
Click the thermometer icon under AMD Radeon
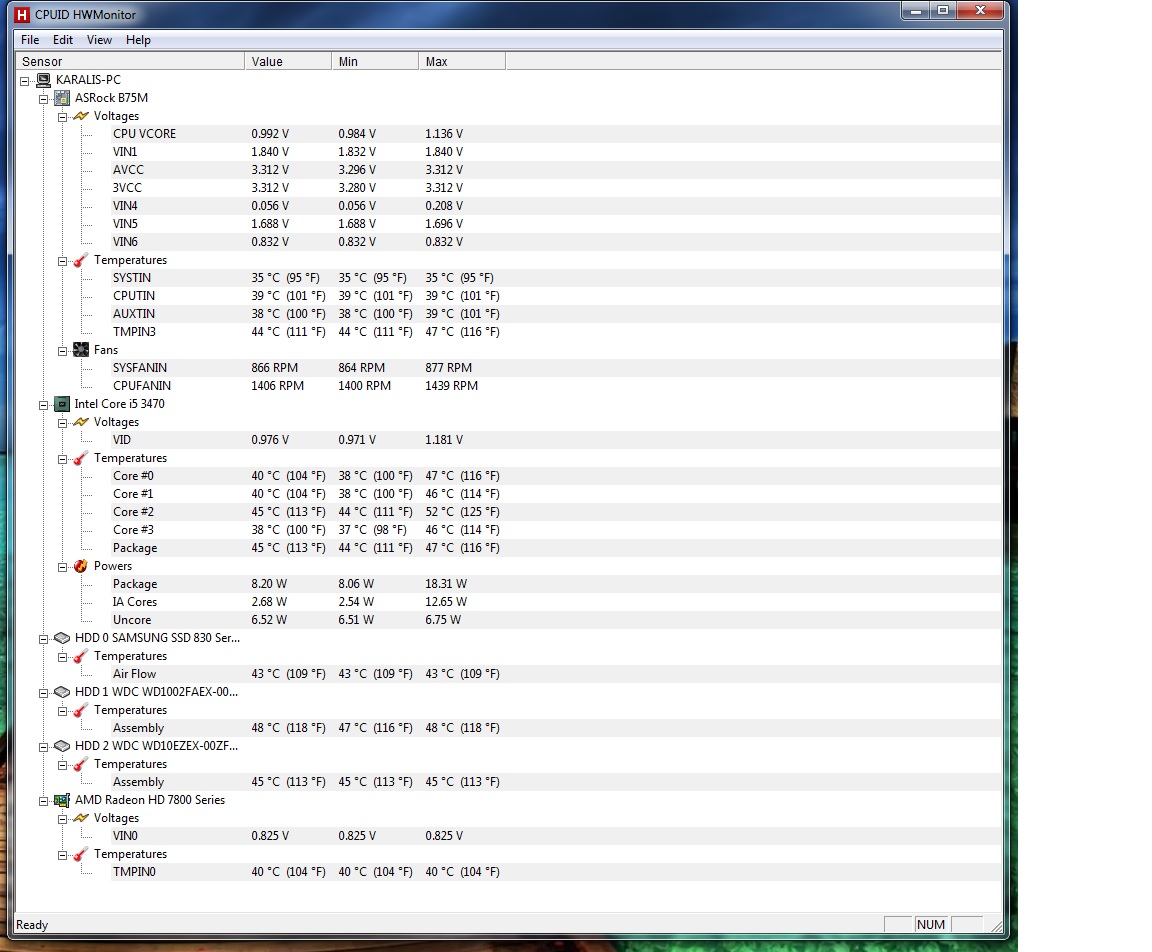coord(81,854)
